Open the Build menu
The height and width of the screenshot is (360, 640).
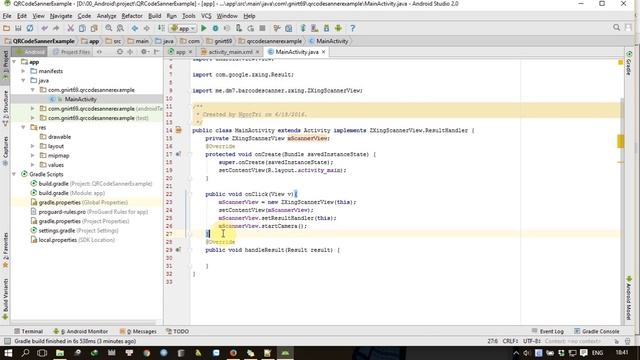click(x=154, y=16)
